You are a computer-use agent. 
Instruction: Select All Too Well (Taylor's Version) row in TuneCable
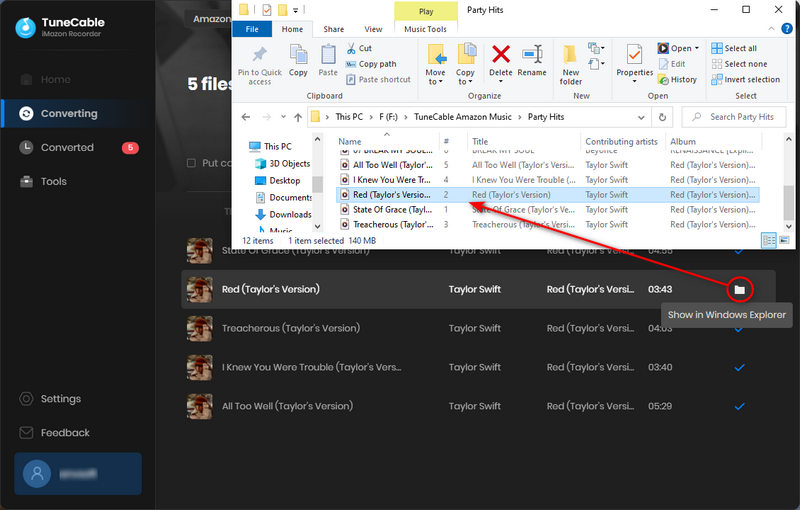[x=478, y=406]
